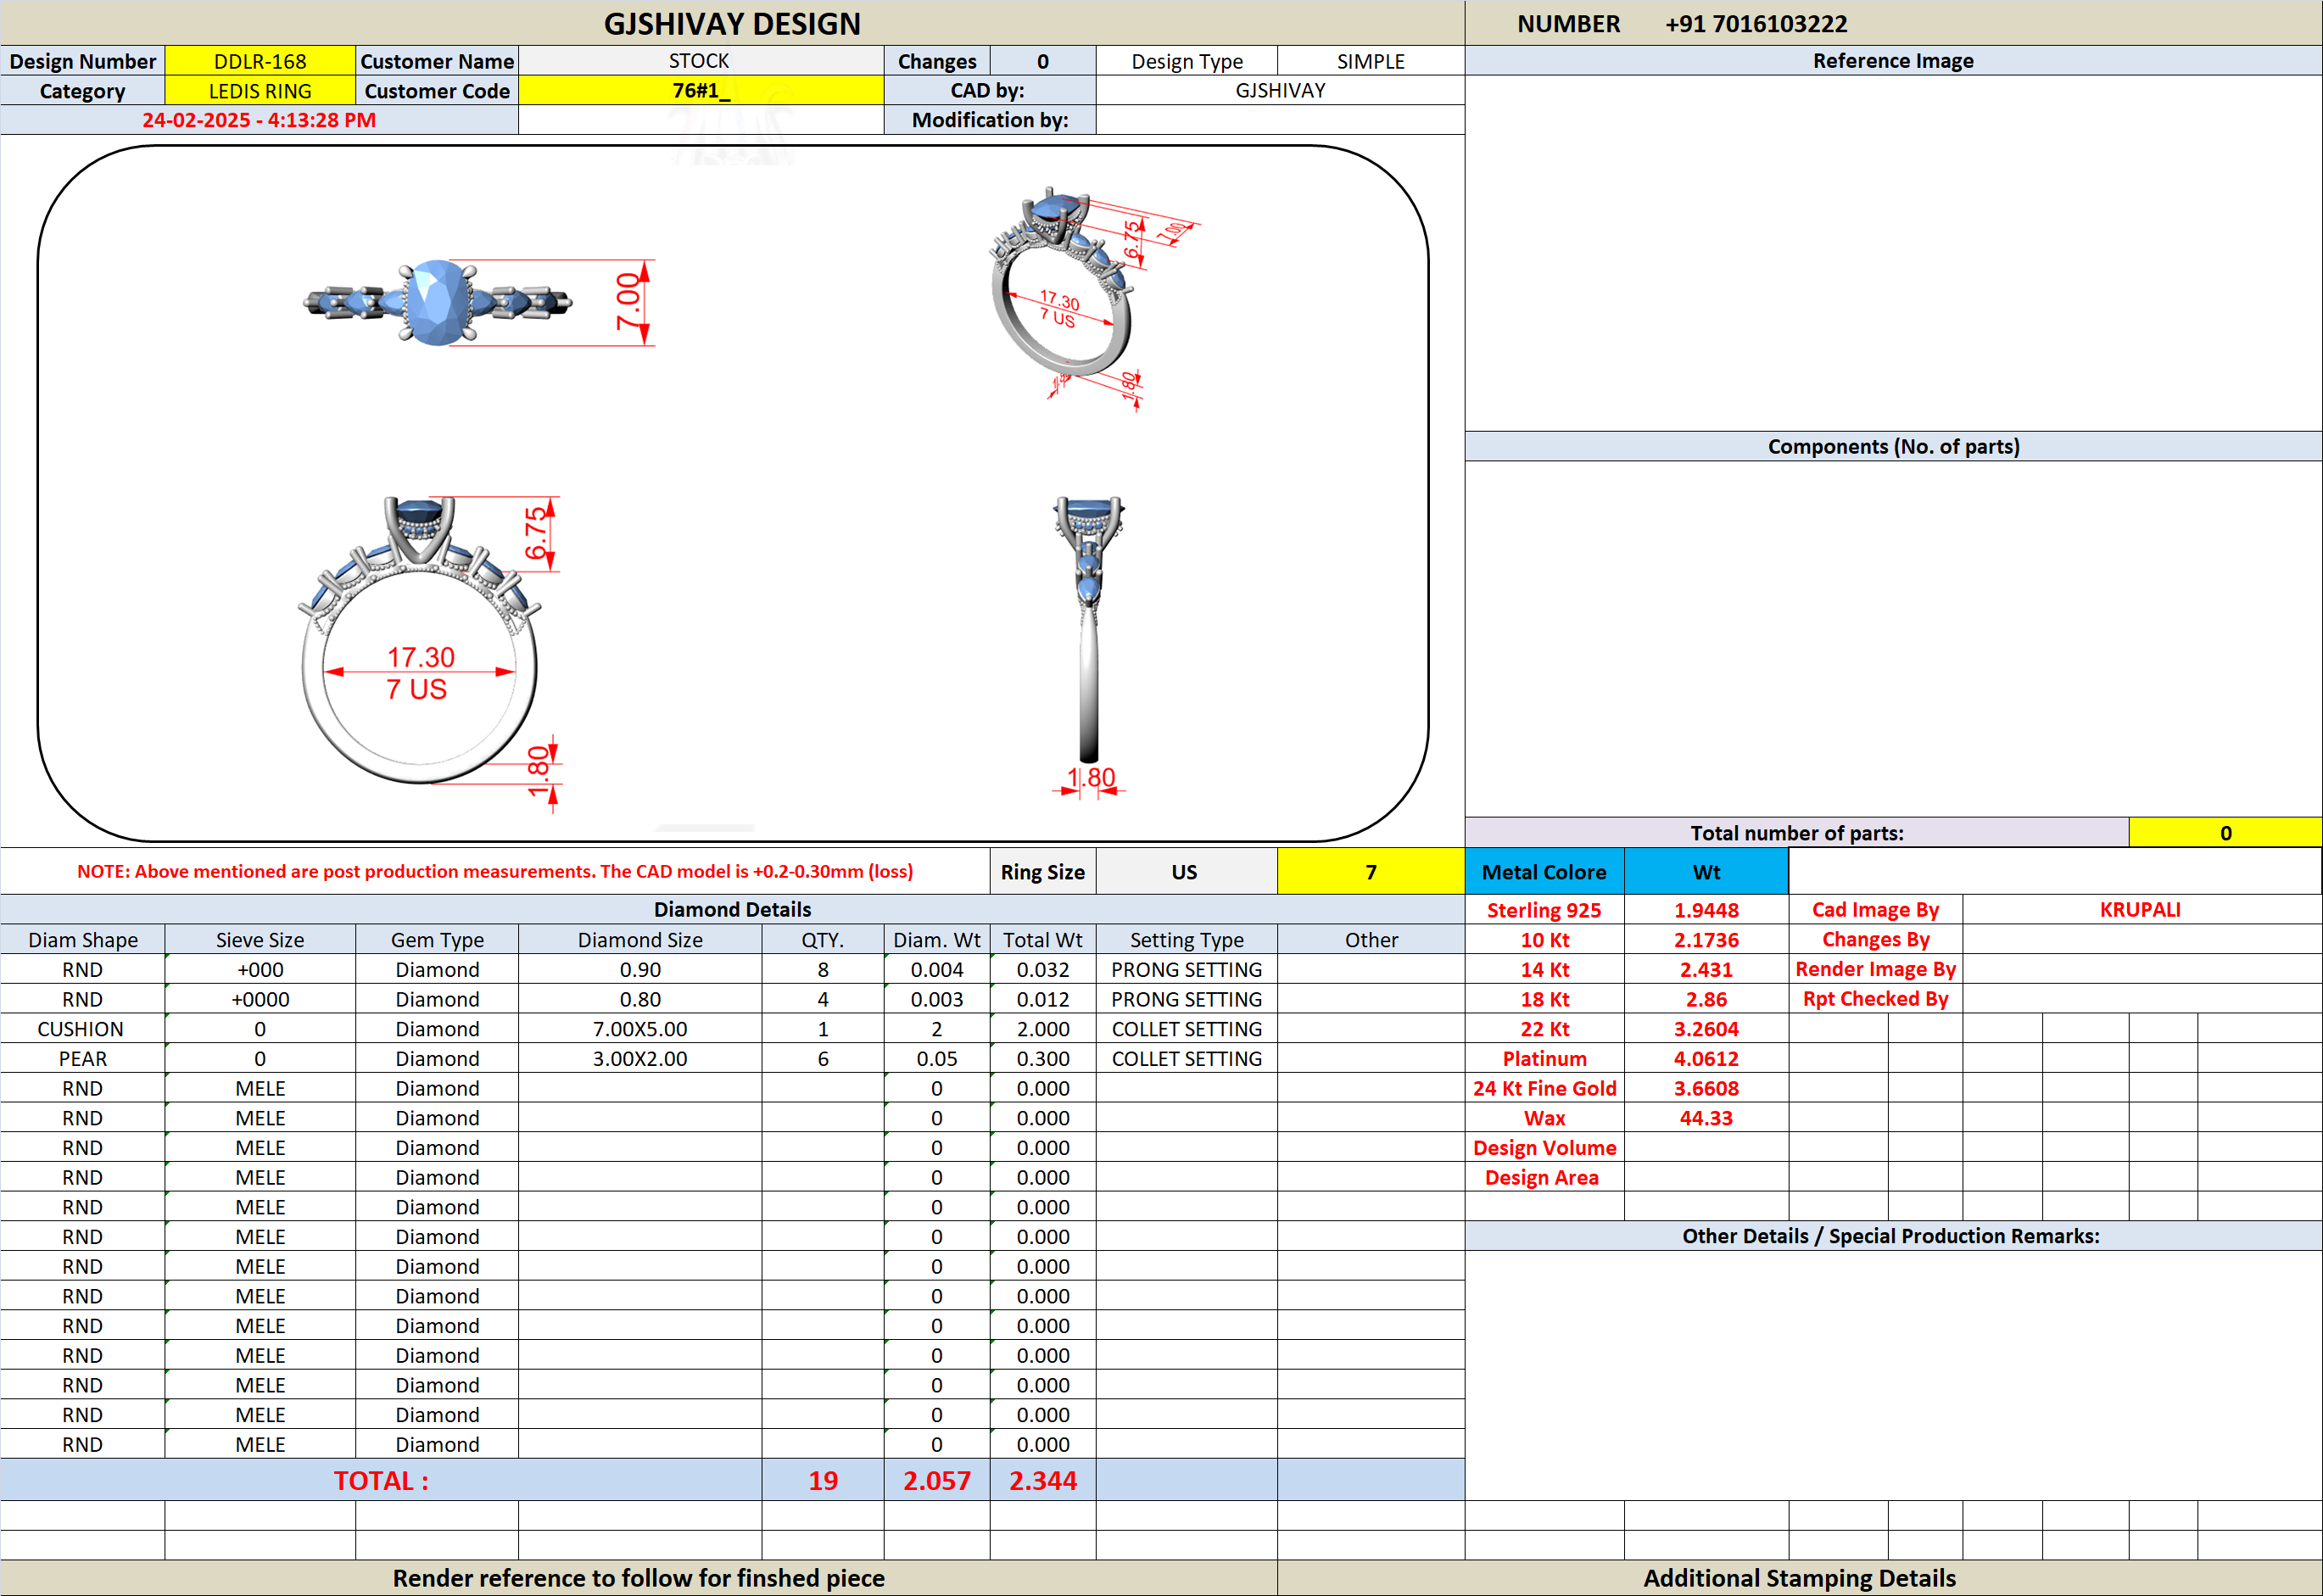Screen dimensions: 2323x1596
Task: Select the diamond size cell 0.80
Action: tap(640, 999)
